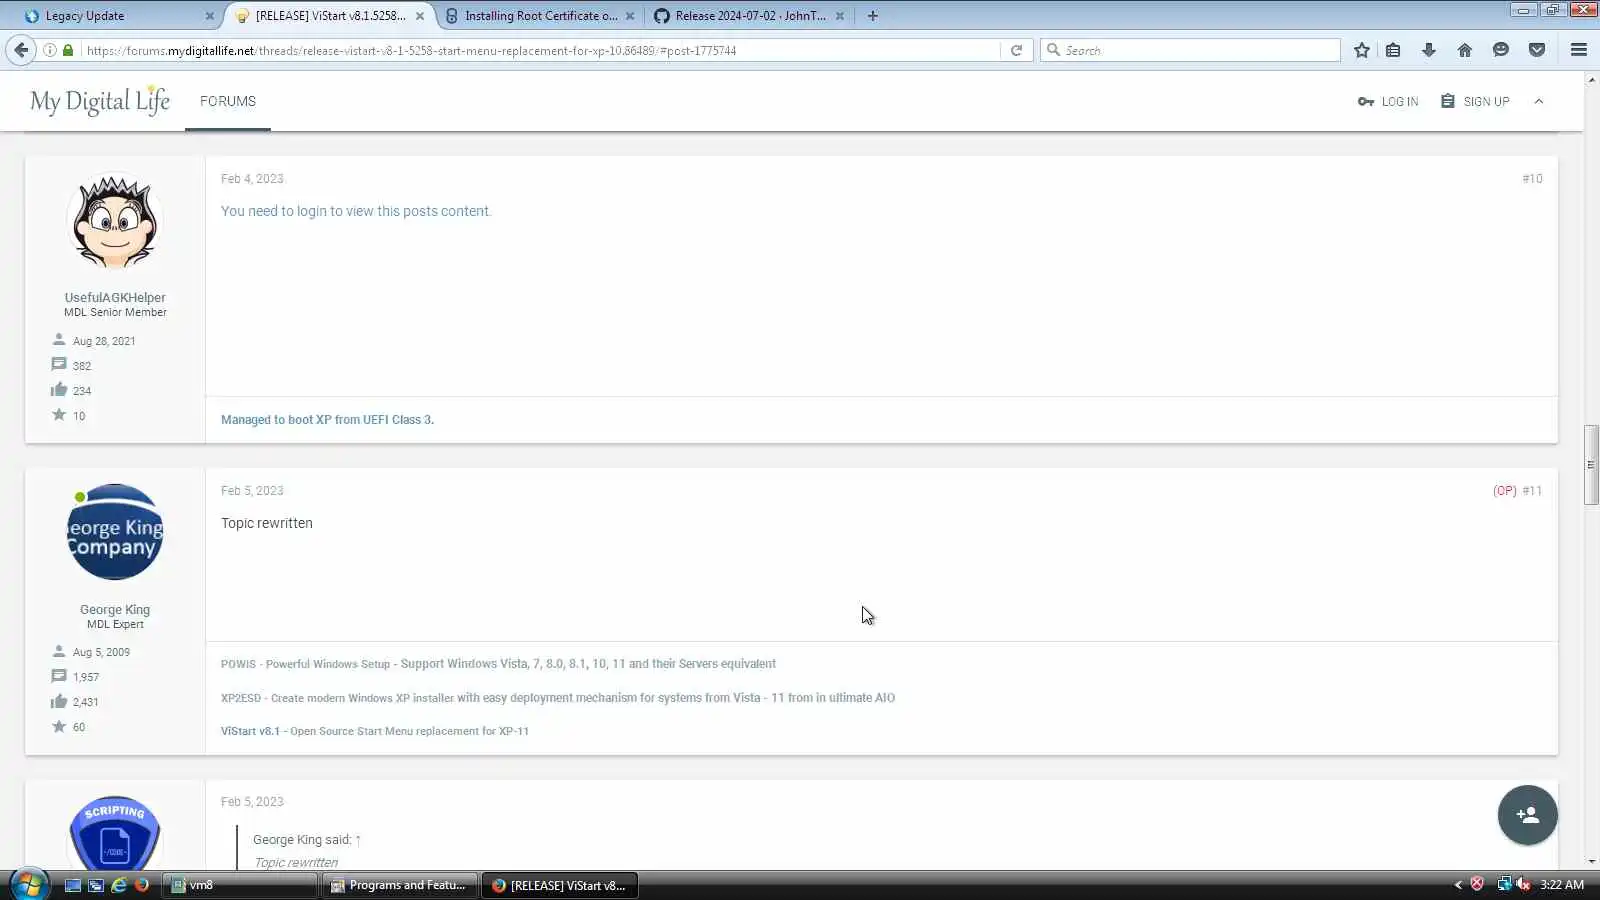
Task: Open UsefulAGKHelper's avatar image
Action: [115, 222]
